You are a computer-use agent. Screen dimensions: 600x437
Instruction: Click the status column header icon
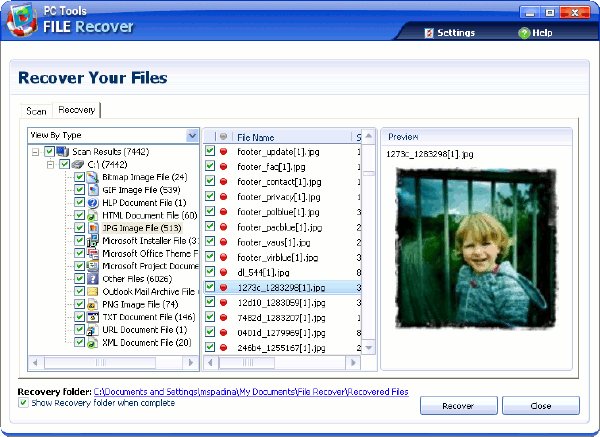(223, 137)
